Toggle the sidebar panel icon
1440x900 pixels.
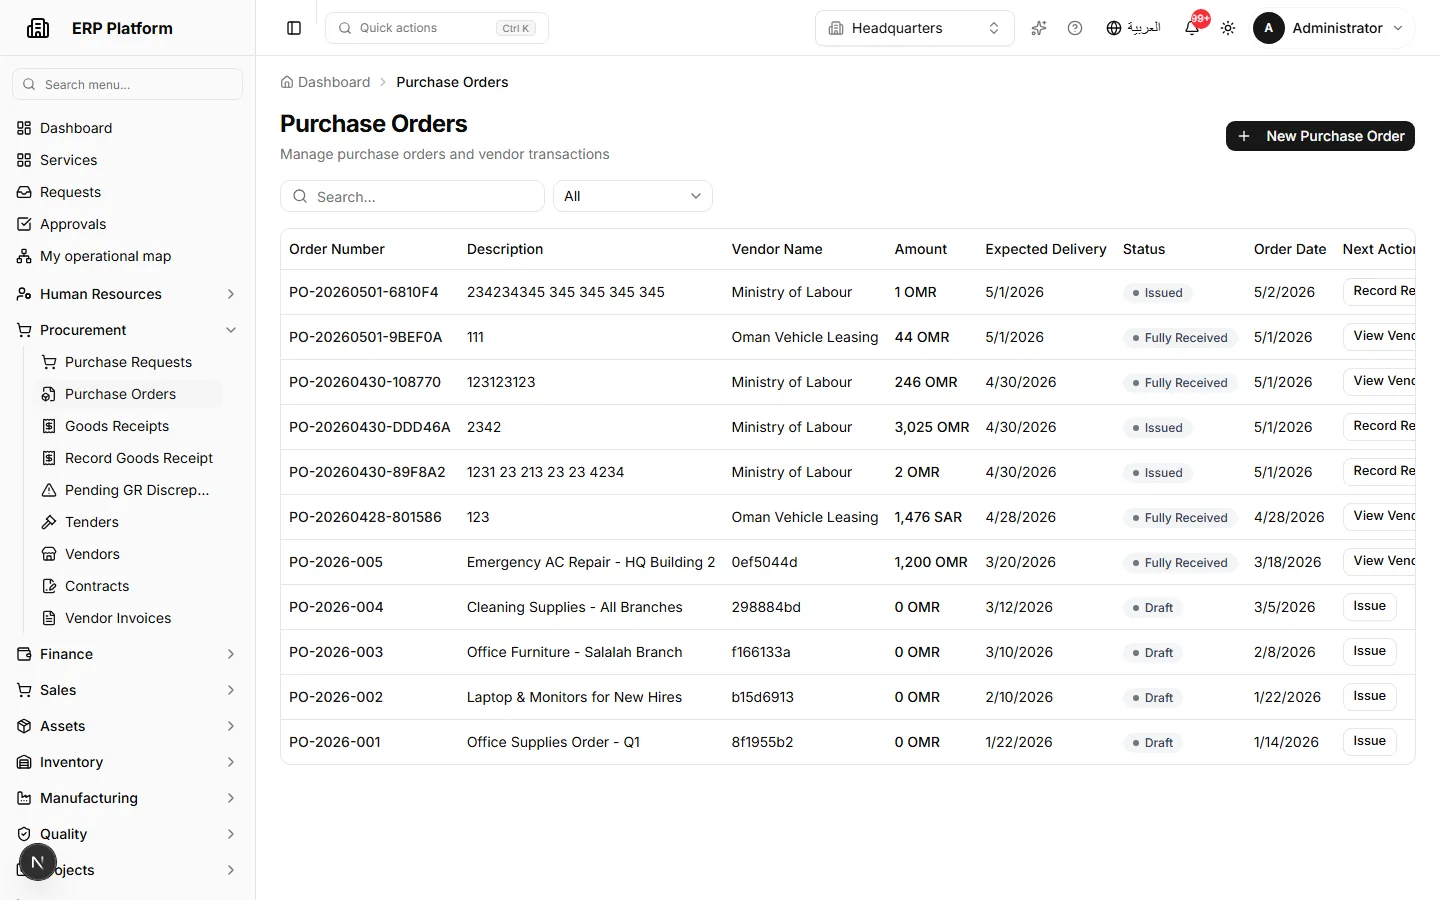coord(294,28)
